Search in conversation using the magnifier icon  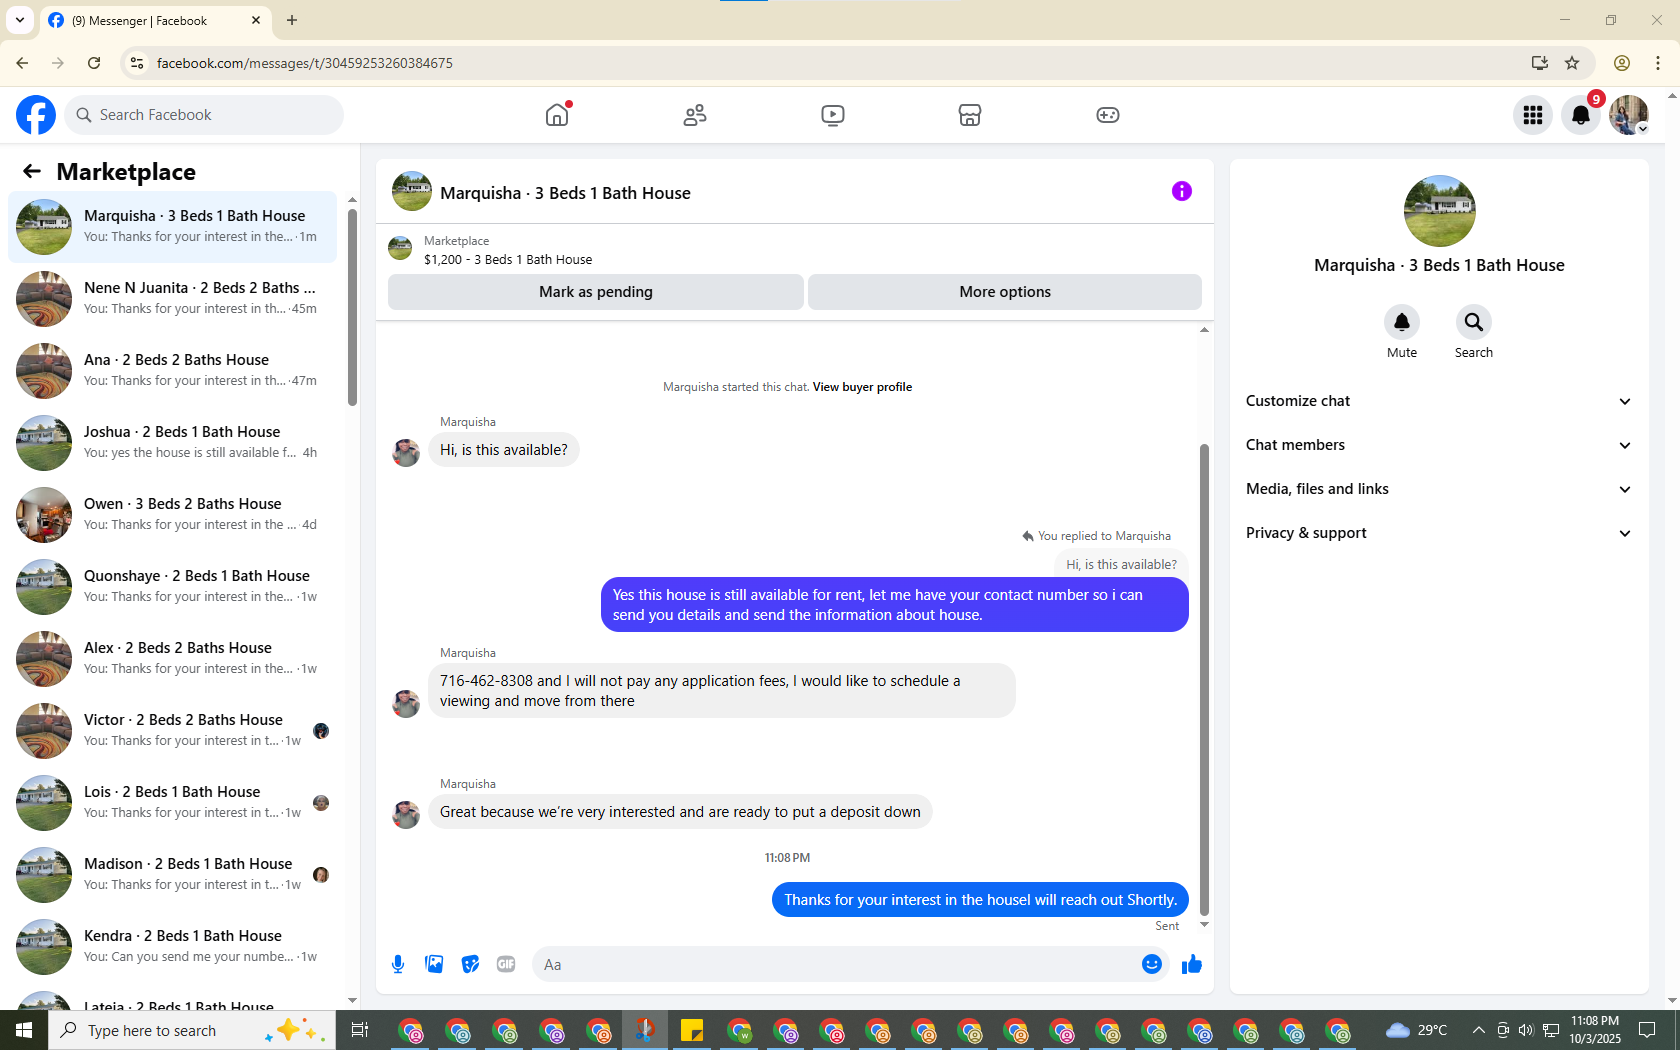(x=1474, y=322)
